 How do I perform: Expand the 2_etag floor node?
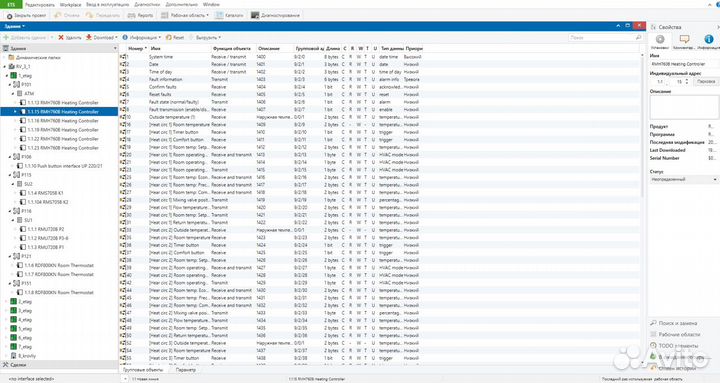tap(7, 302)
